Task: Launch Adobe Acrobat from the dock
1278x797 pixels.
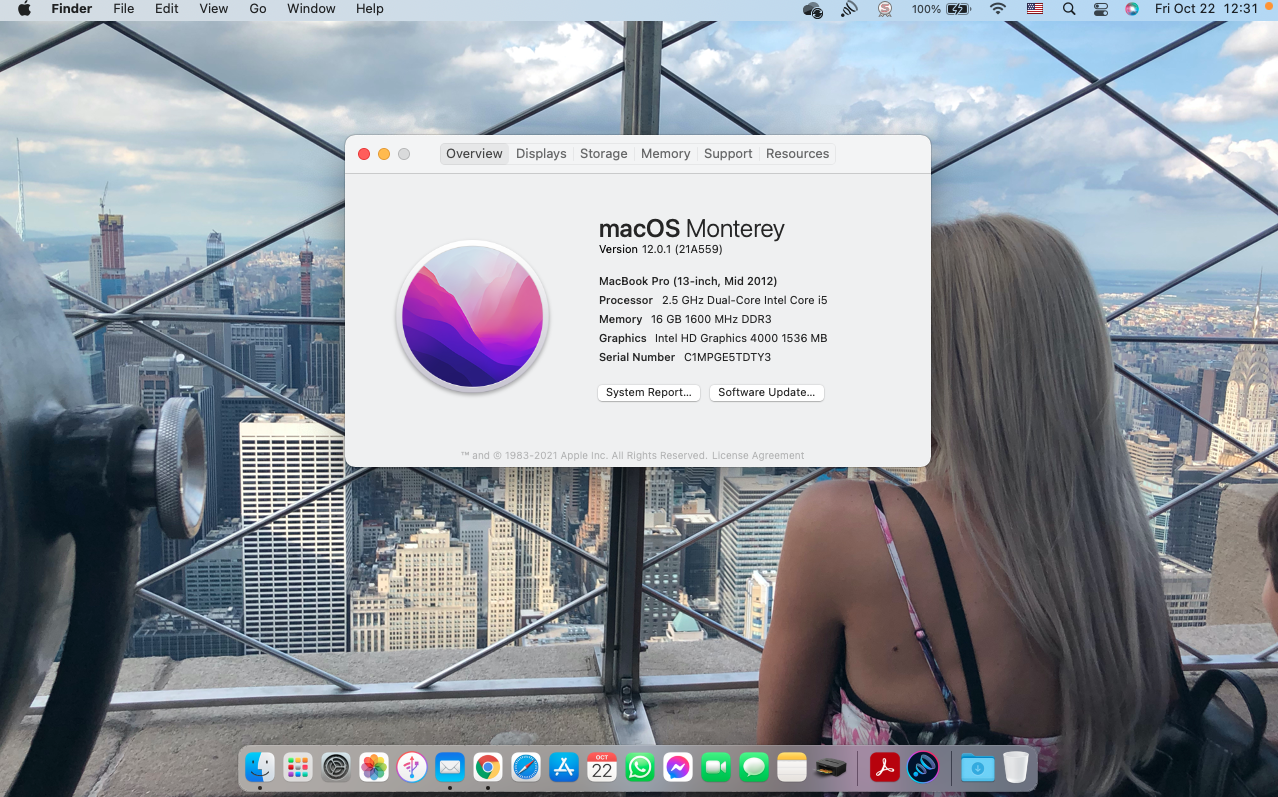Action: tap(884, 767)
